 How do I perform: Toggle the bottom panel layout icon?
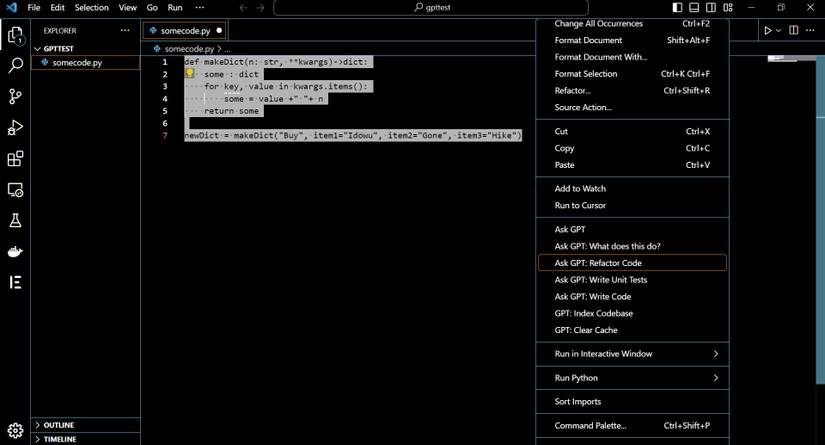click(x=694, y=8)
